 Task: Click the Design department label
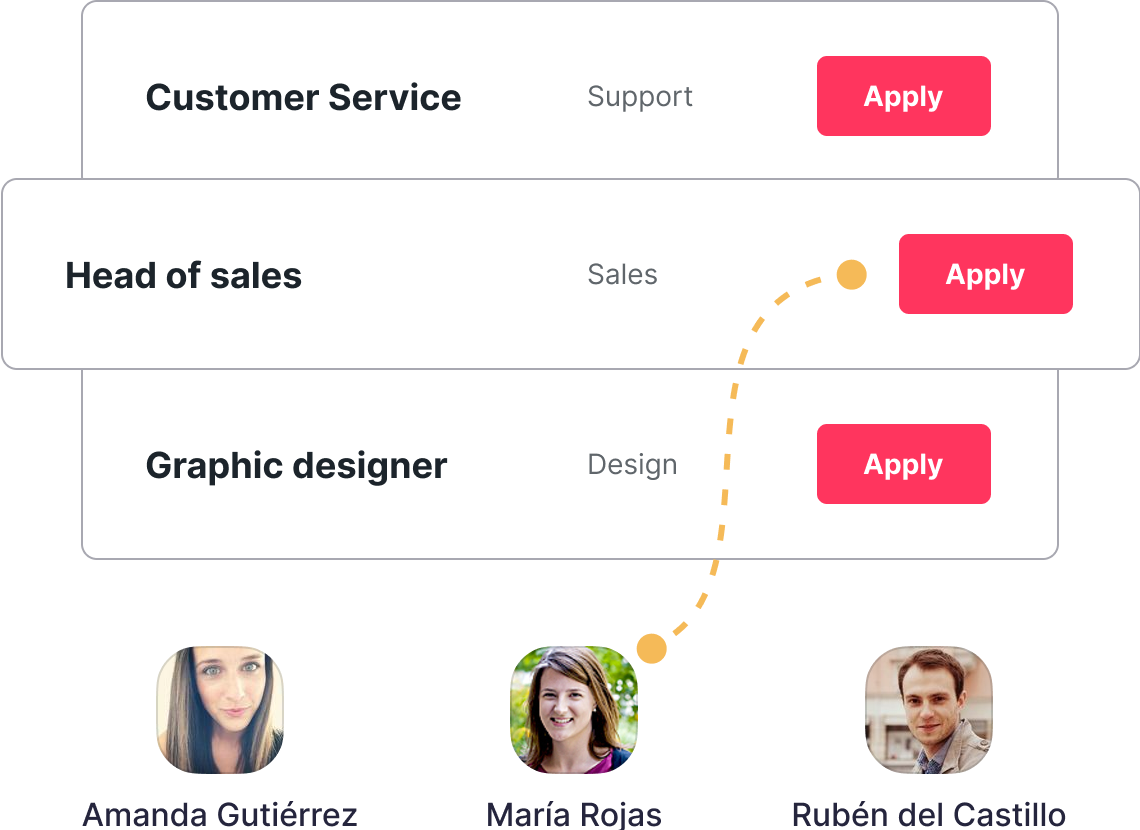(x=632, y=465)
